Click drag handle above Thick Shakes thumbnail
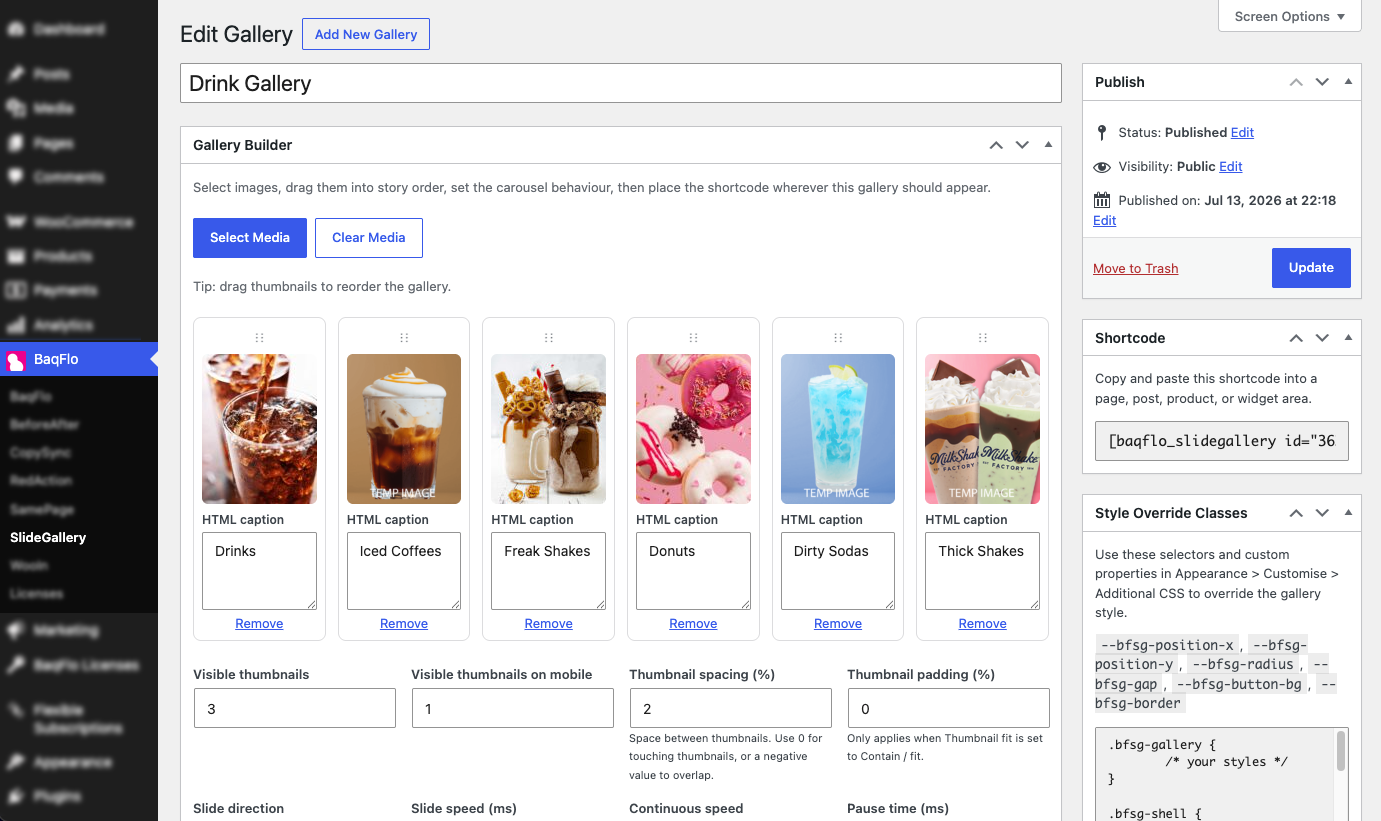This screenshot has width=1381, height=821. click(983, 338)
